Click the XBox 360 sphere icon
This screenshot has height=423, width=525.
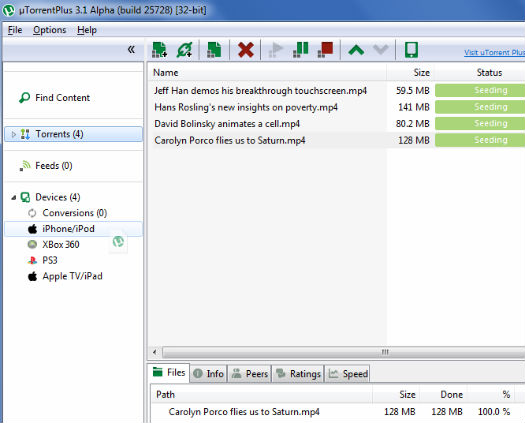point(32,244)
